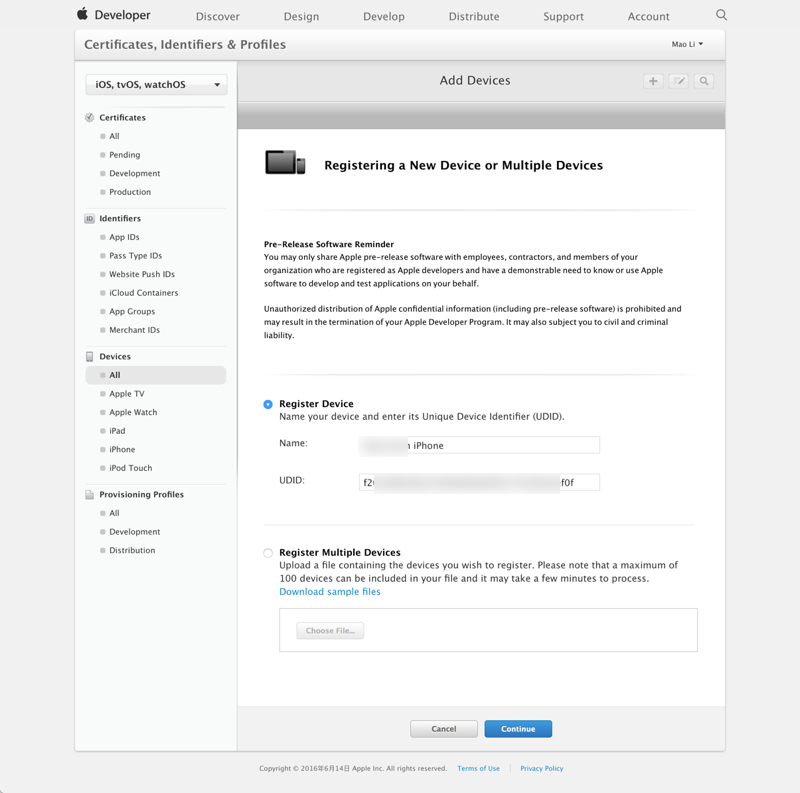Open the Distribute menu
This screenshot has height=793, width=800.
tap(474, 16)
